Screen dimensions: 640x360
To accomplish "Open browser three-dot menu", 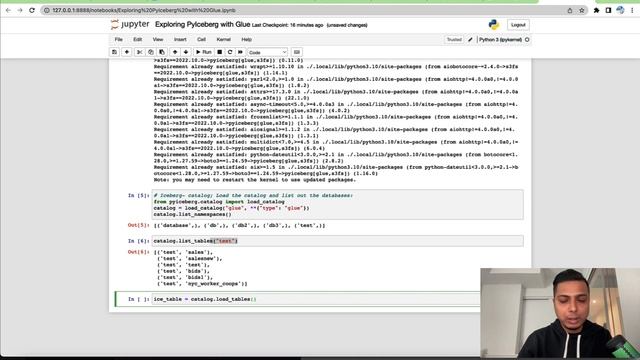I will [632, 10].
